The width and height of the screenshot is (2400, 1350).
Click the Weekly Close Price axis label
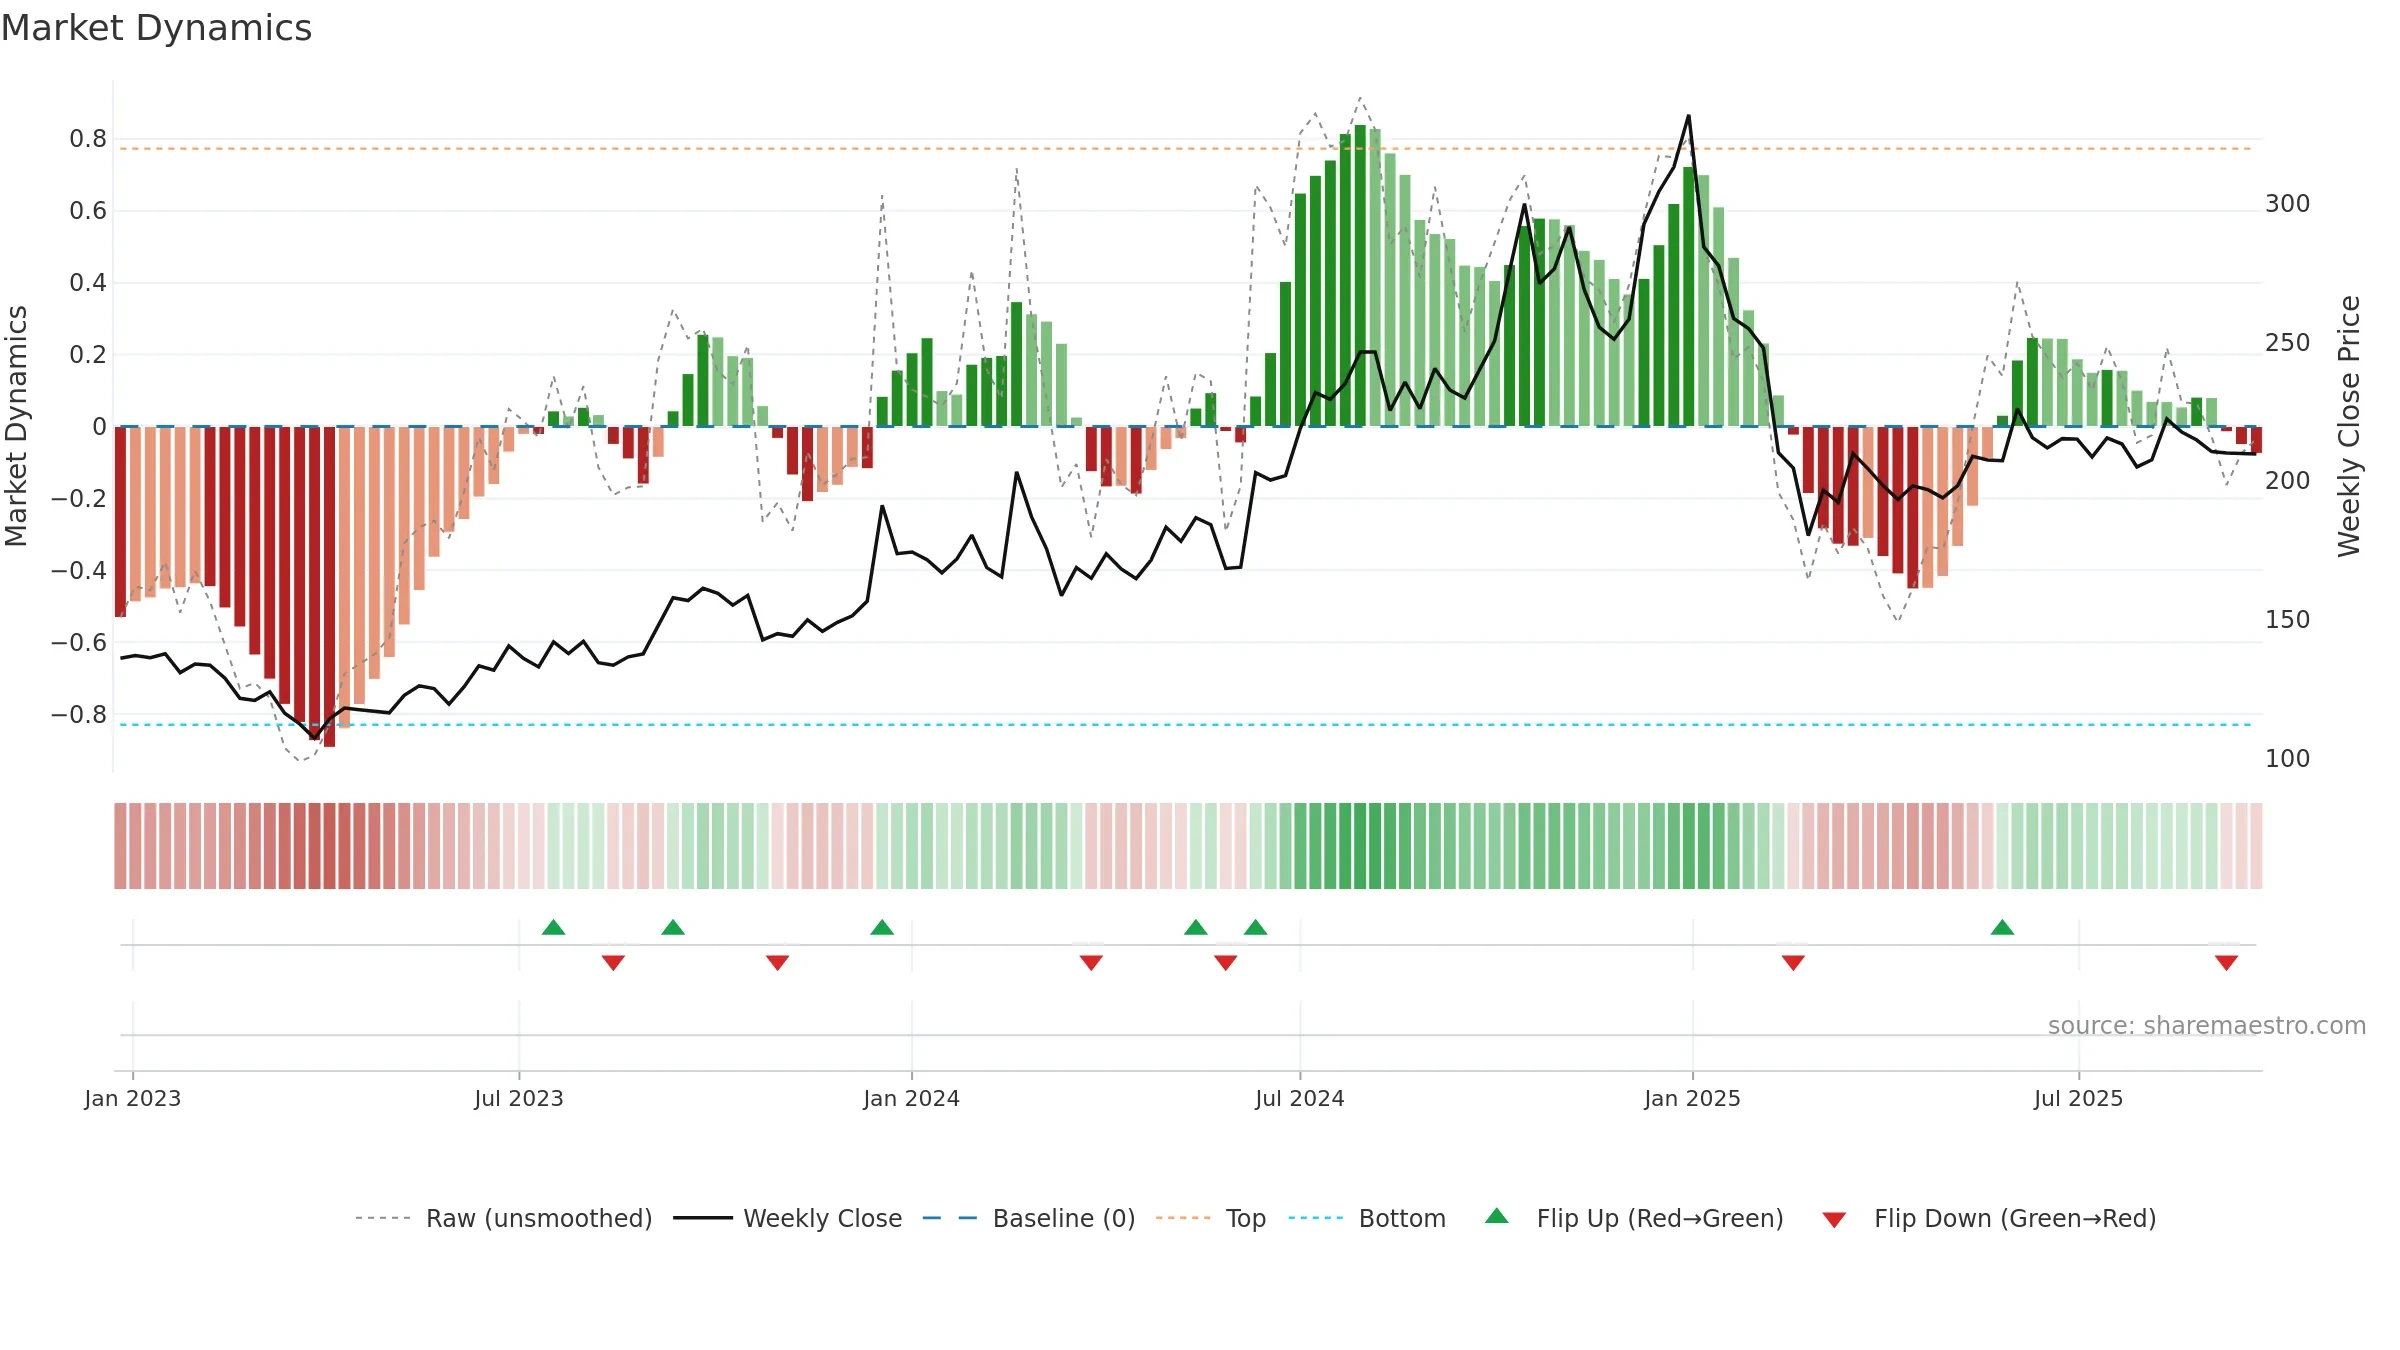[x=2349, y=426]
